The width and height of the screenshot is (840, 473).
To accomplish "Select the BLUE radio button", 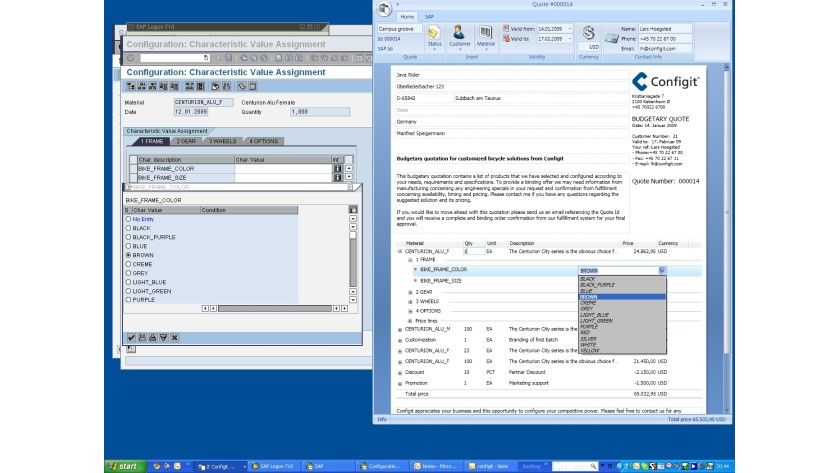I will tap(128, 246).
